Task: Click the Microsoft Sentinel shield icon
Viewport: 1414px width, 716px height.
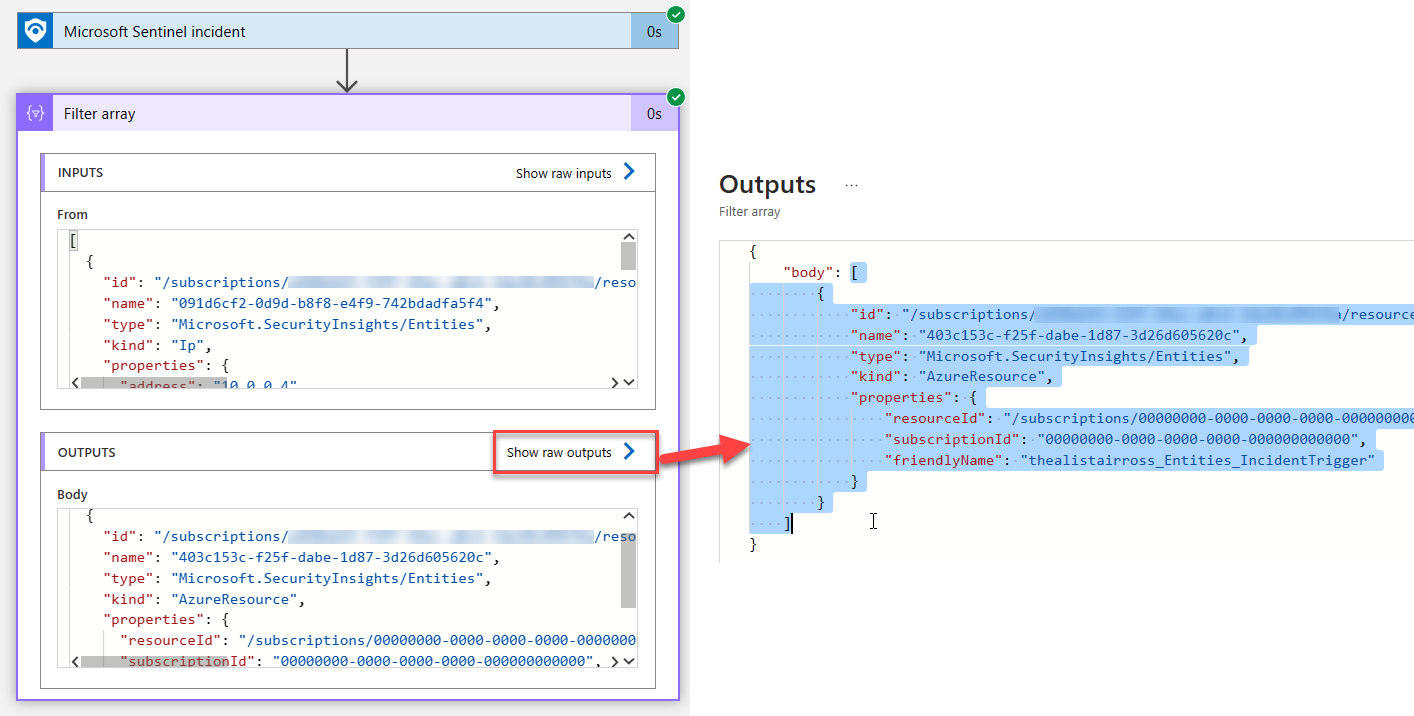Action: click(x=32, y=30)
